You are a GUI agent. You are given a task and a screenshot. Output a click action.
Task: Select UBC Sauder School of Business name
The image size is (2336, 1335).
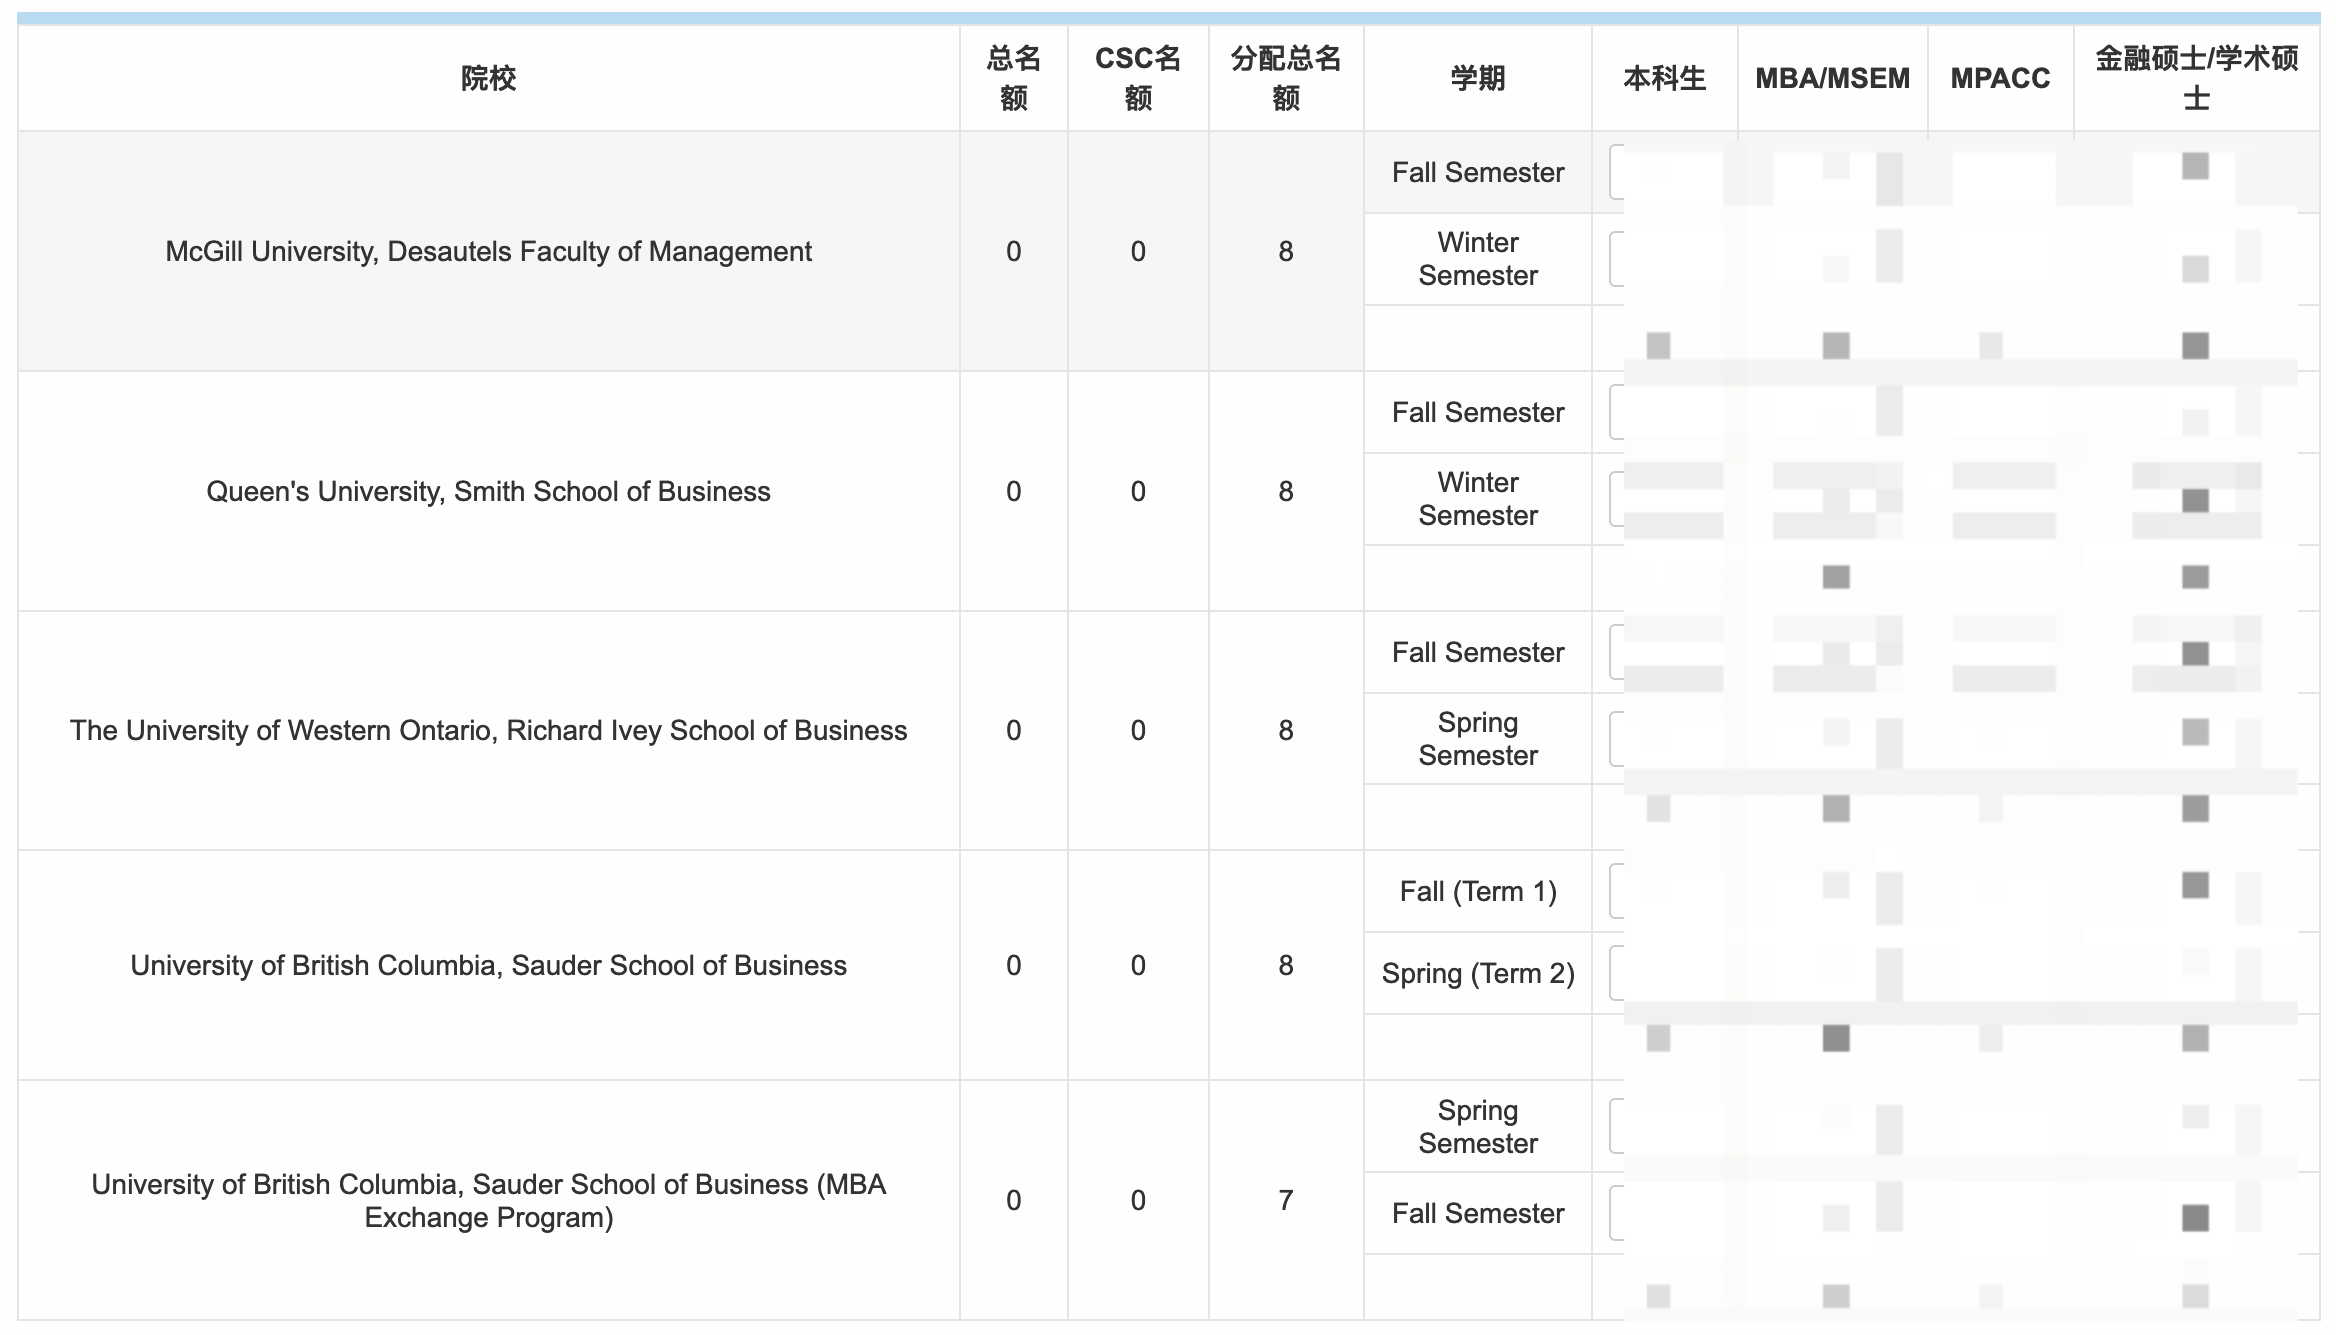[488, 965]
